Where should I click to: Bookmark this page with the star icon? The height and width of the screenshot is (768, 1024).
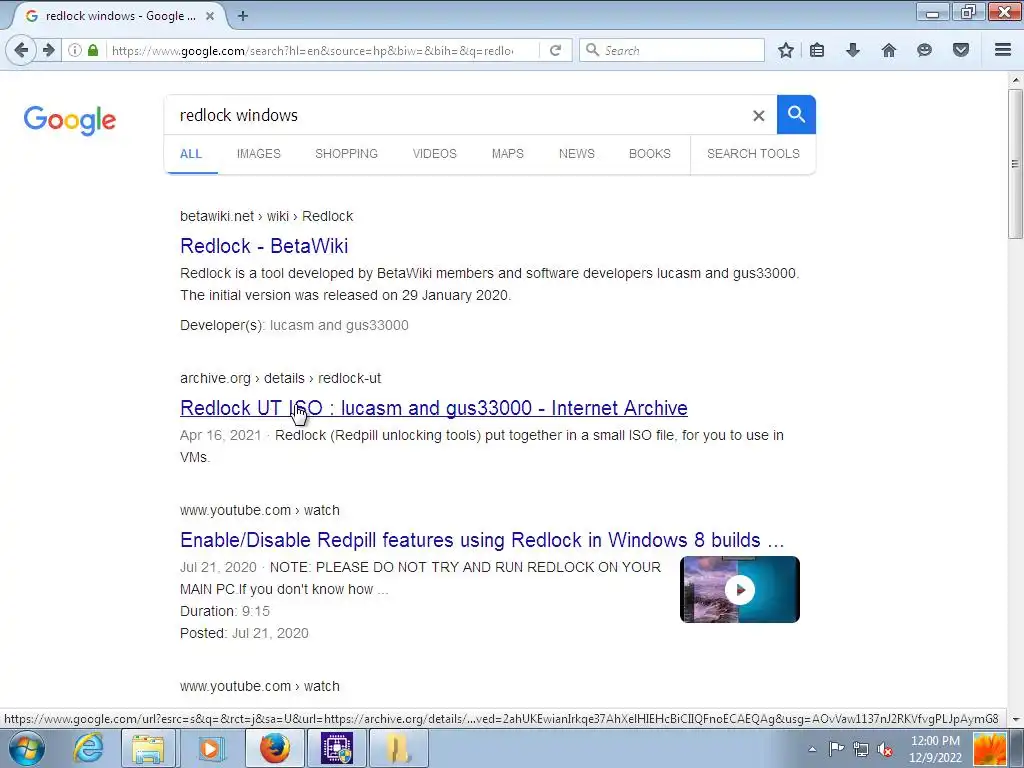coord(786,50)
